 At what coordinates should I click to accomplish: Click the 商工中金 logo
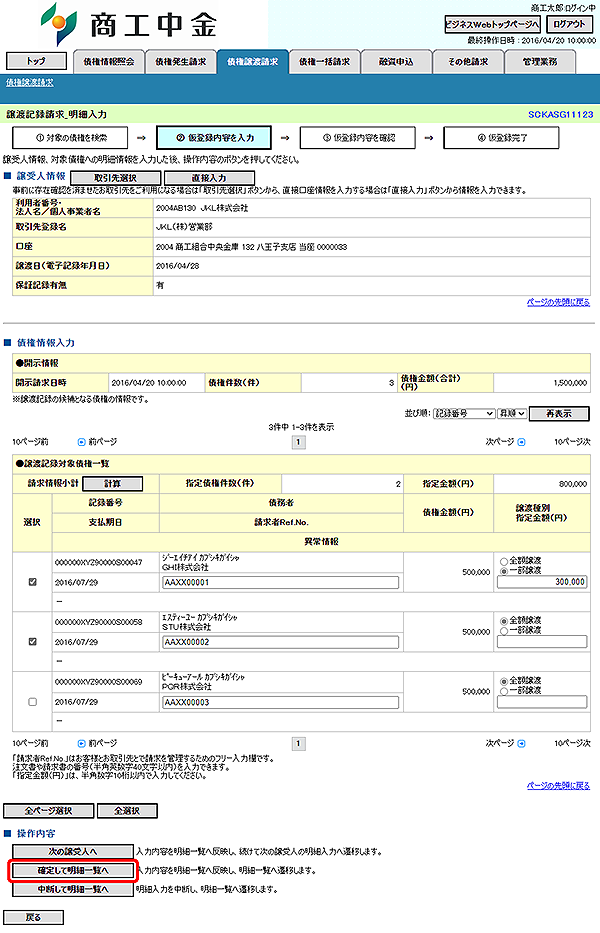[129, 24]
